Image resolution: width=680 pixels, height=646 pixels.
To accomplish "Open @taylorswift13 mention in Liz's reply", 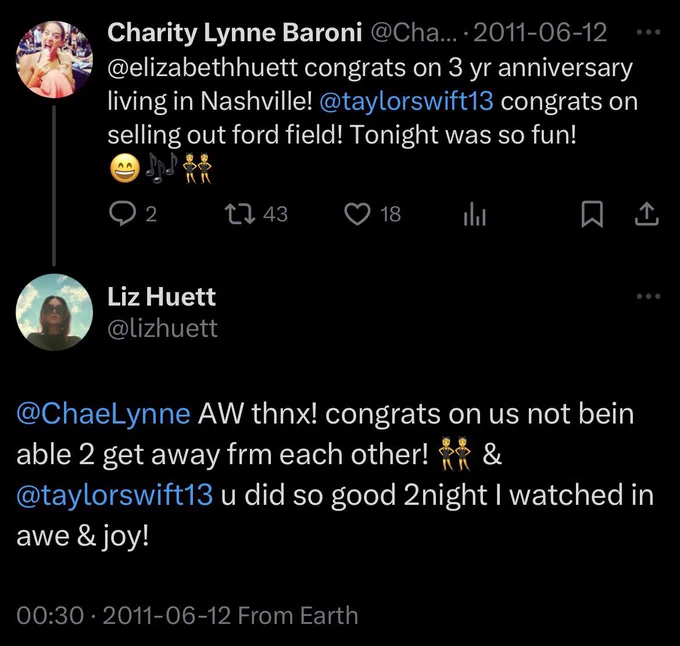I will 114,495.
